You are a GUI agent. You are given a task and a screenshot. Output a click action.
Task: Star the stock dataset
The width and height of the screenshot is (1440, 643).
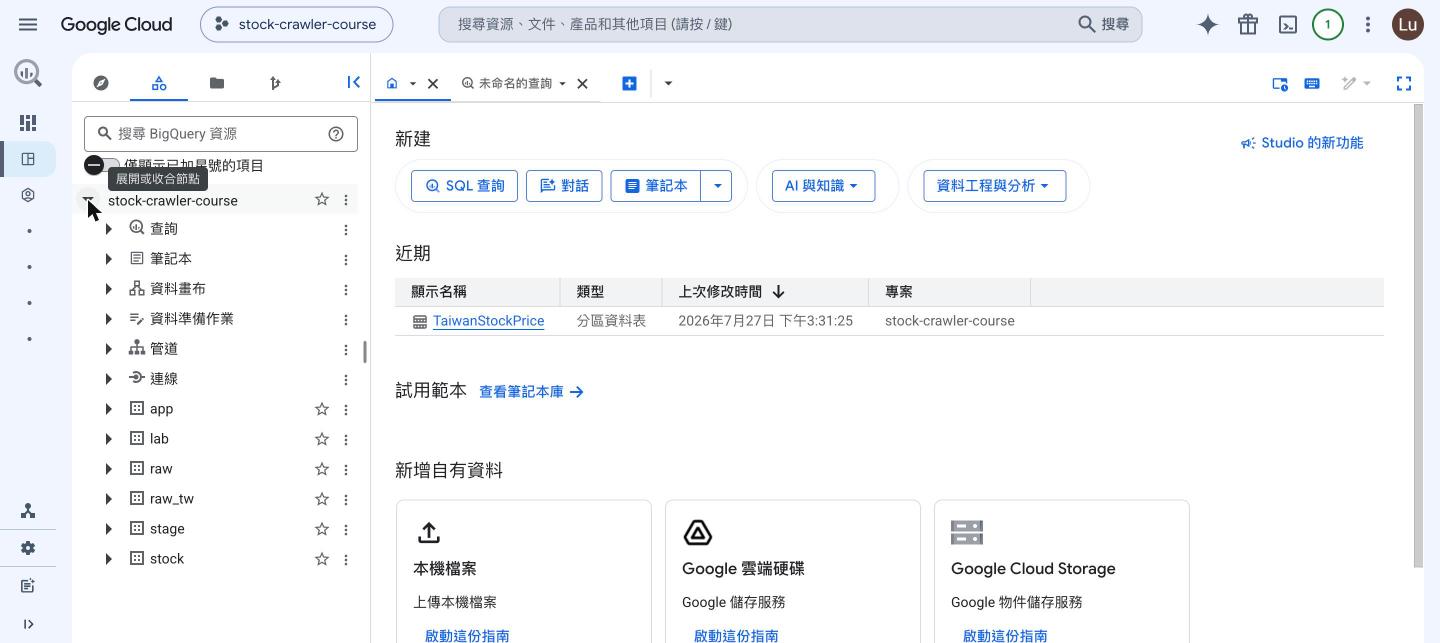tap(322, 559)
